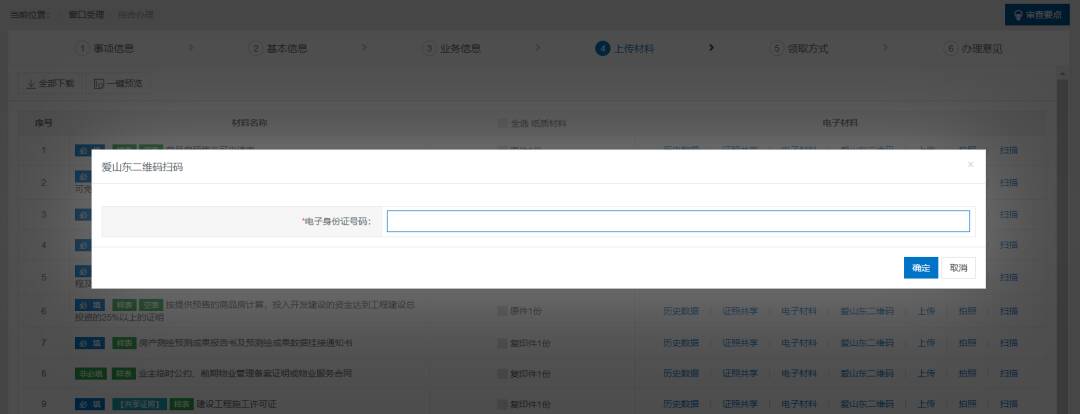Select step 2 基本信息 circle

[256, 48]
